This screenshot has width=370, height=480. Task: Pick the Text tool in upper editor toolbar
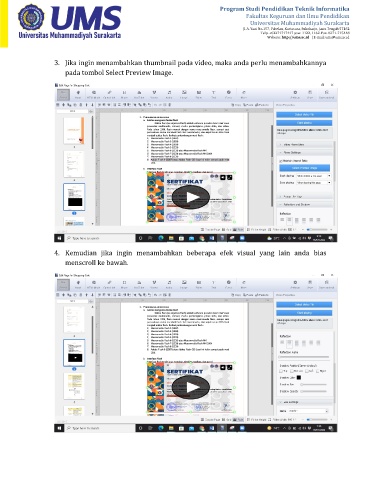[x=213, y=94]
